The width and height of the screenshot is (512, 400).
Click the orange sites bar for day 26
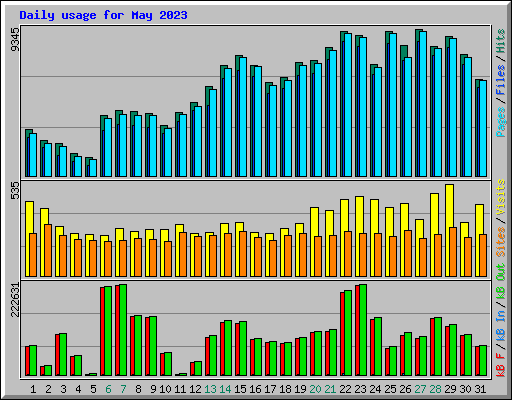click(408, 253)
